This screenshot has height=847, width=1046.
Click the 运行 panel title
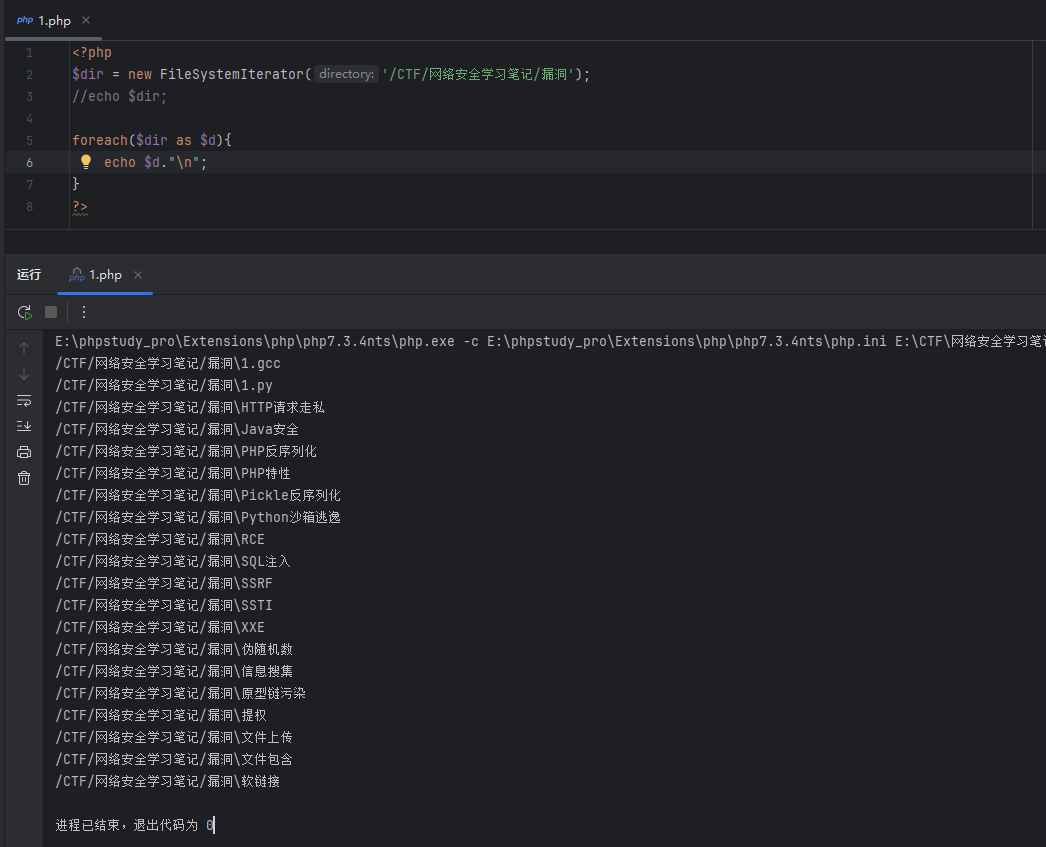click(x=29, y=275)
